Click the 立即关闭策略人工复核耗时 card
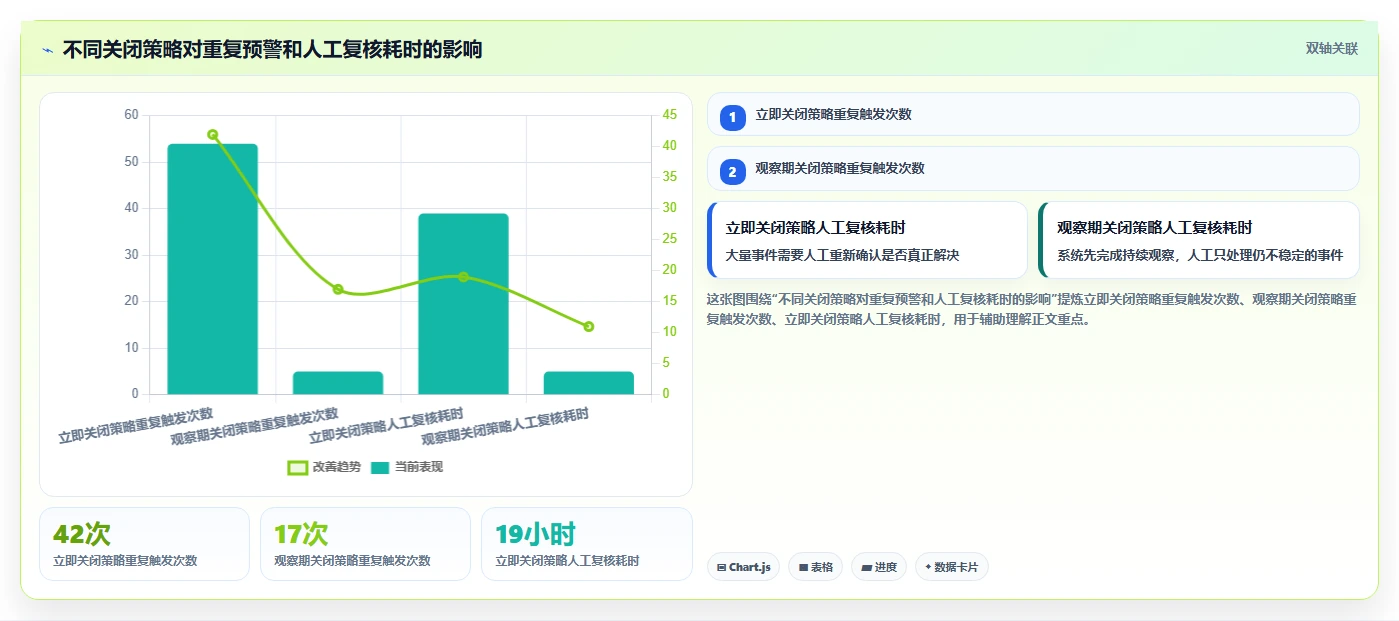Viewport: 1399px width, 621px height. pyautogui.click(x=867, y=240)
